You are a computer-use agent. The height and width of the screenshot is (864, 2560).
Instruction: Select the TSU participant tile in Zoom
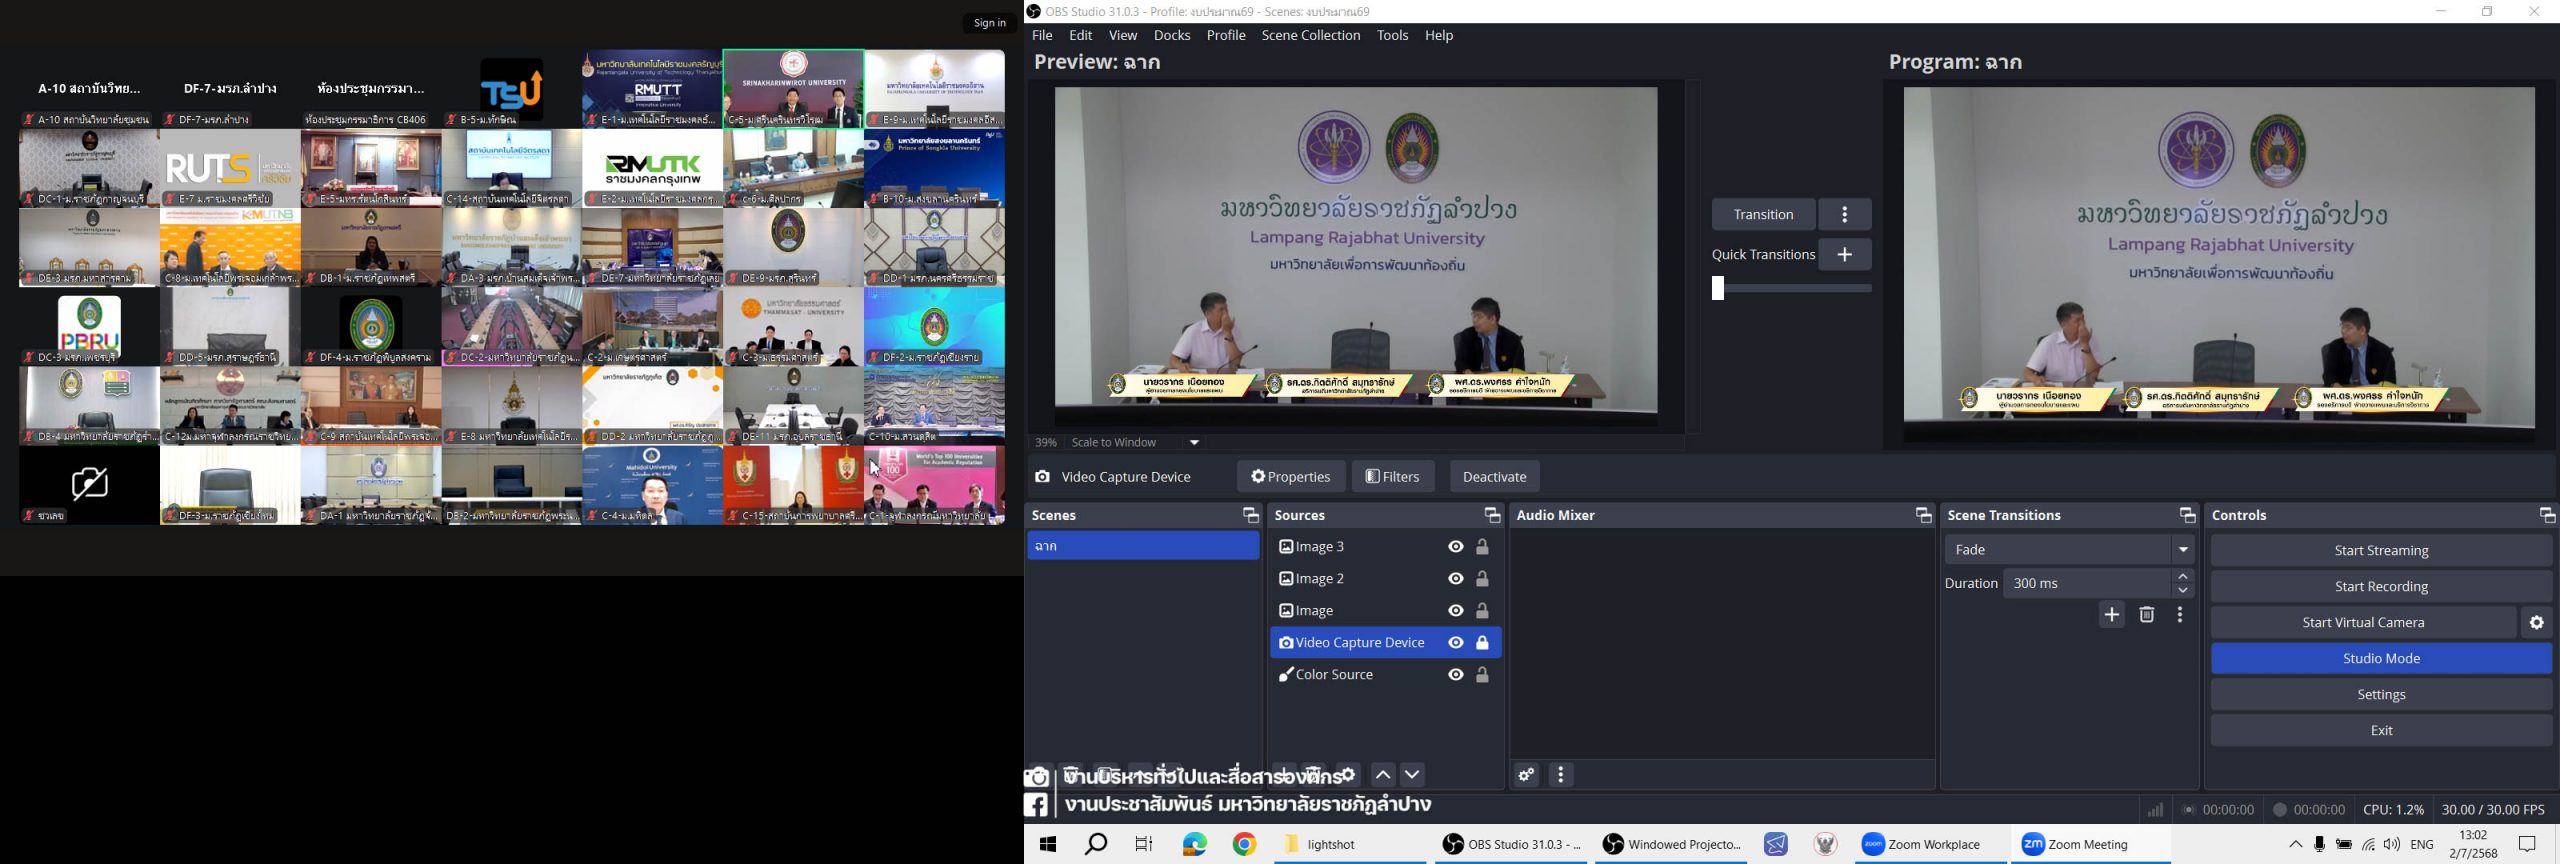(x=511, y=89)
